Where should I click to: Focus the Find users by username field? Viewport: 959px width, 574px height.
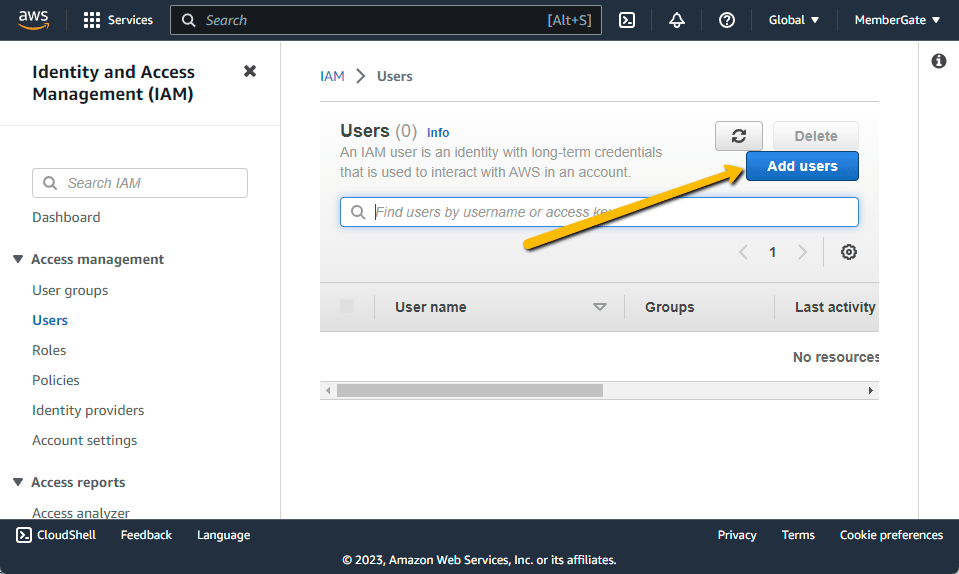point(599,212)
